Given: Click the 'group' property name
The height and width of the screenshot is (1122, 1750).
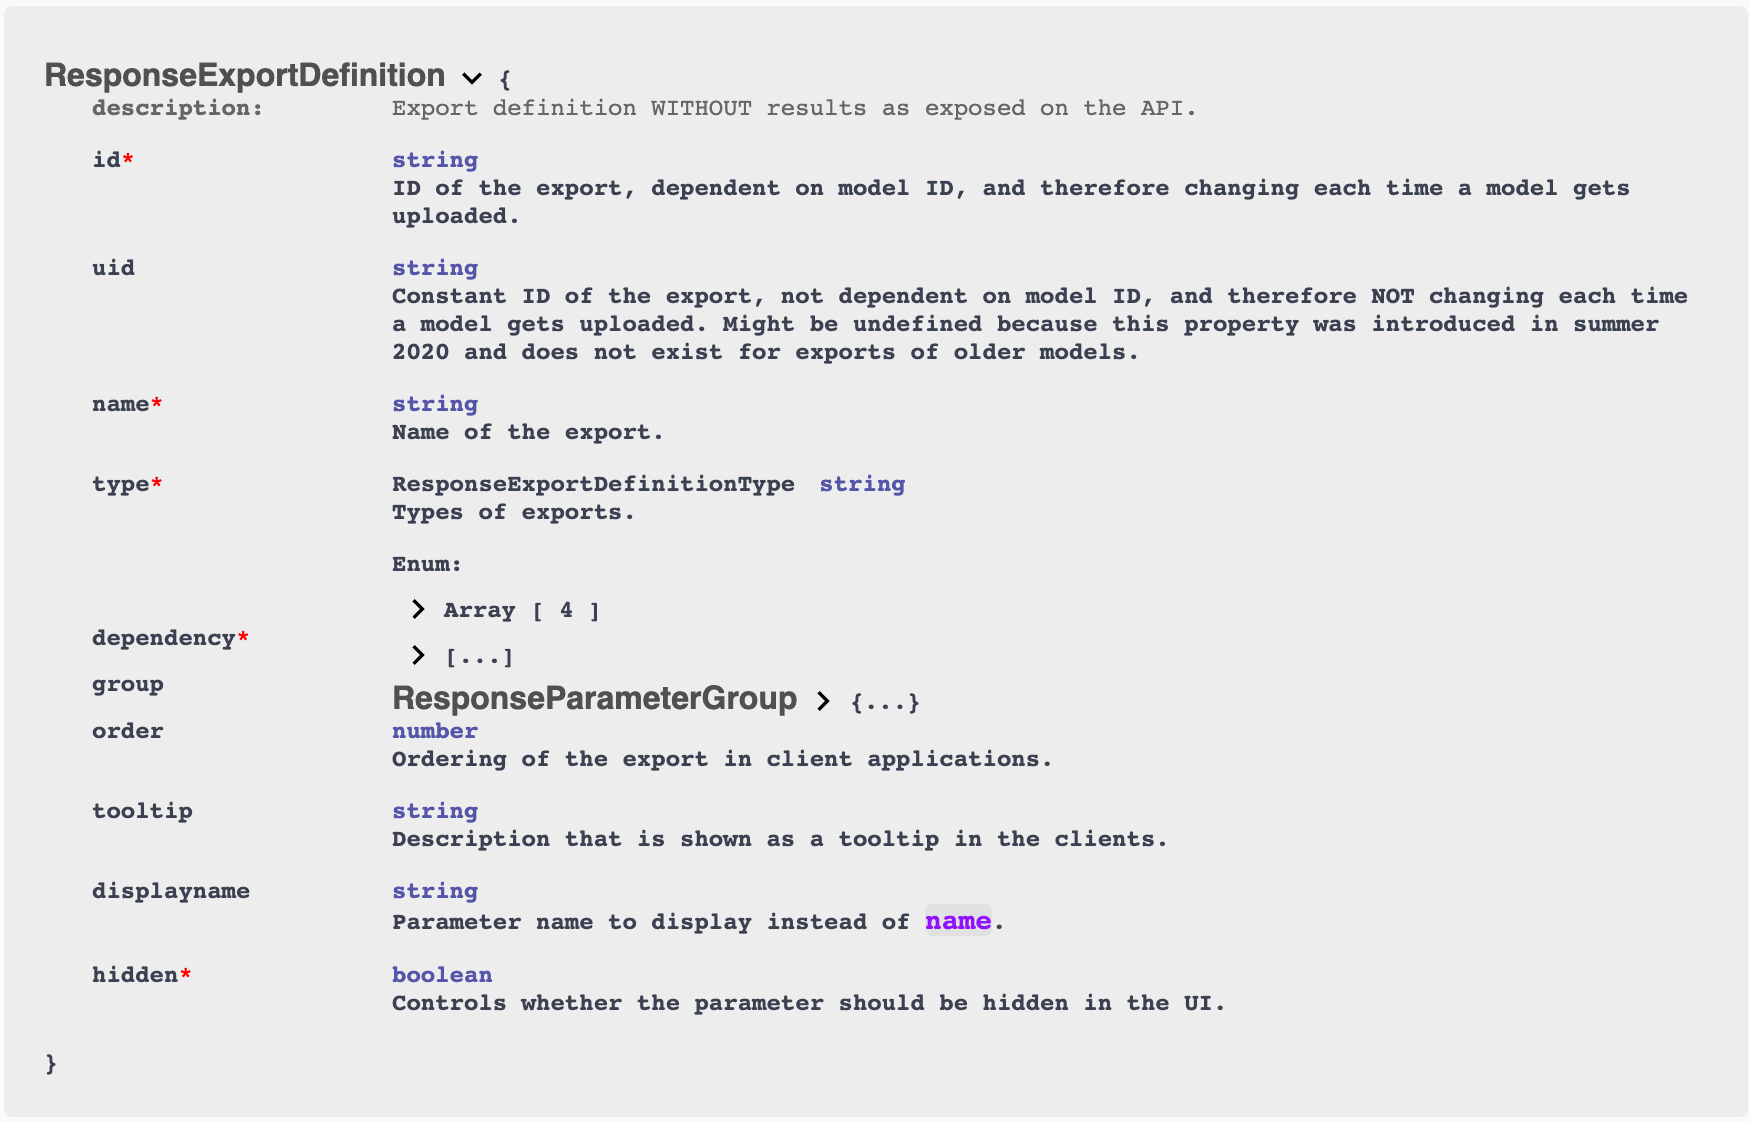Looking at the screenshot, I should tap(127, 685).
